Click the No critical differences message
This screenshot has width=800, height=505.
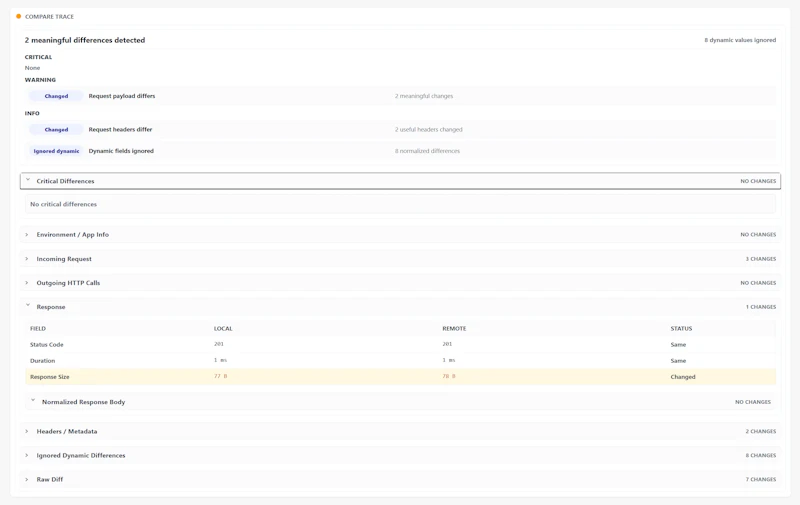point(63,204)
